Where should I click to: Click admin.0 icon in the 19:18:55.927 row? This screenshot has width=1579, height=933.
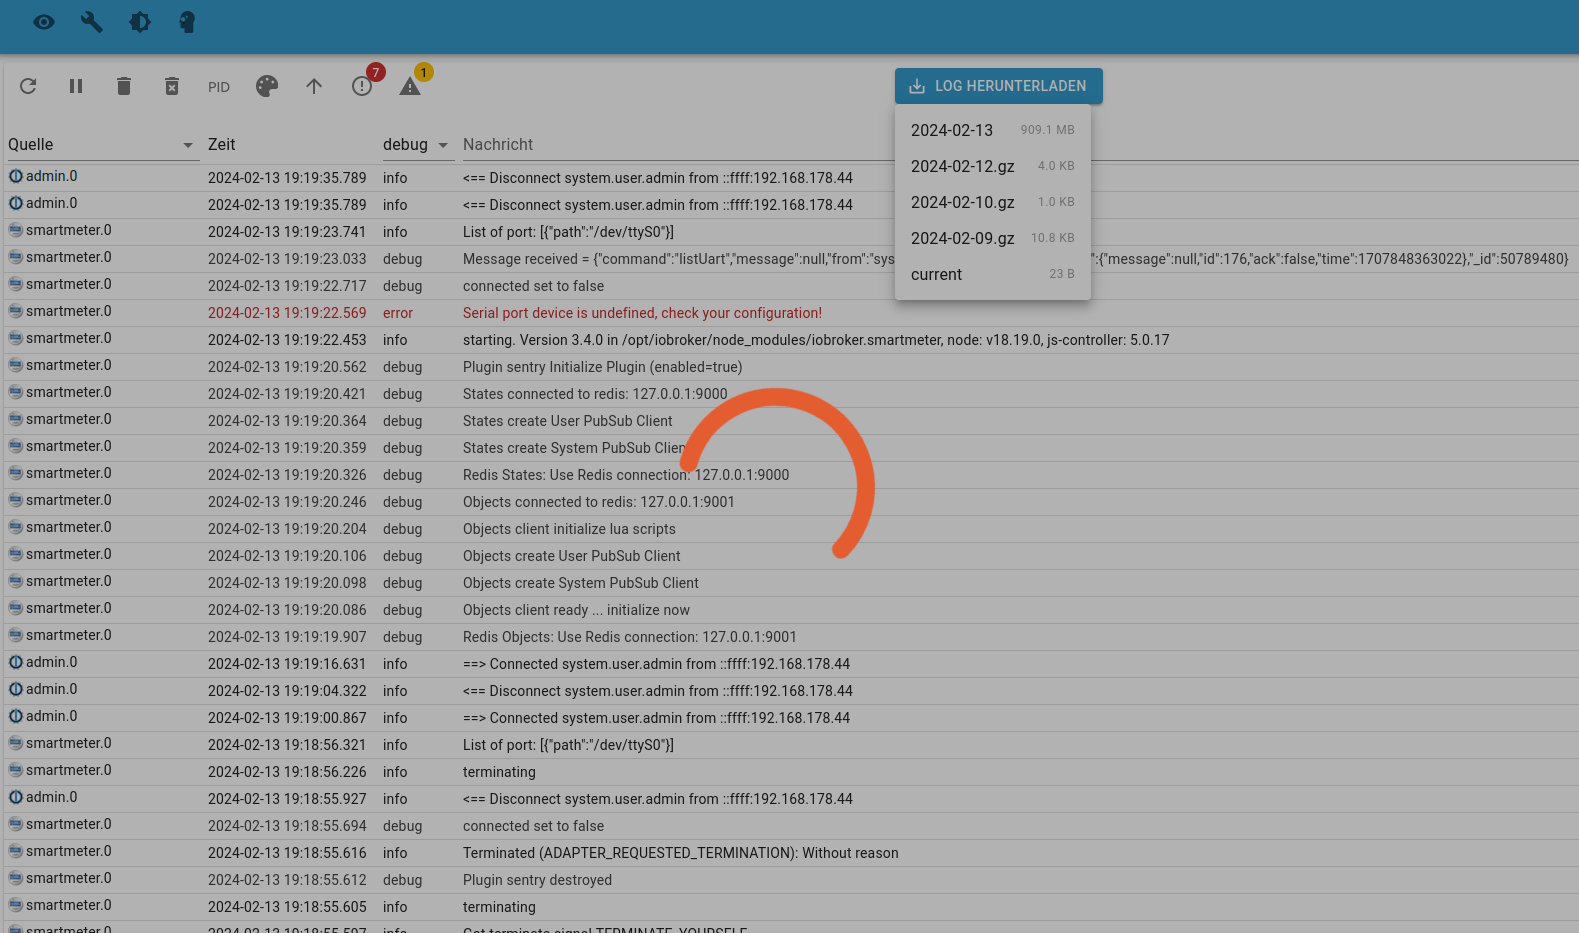tap(16, 797)
